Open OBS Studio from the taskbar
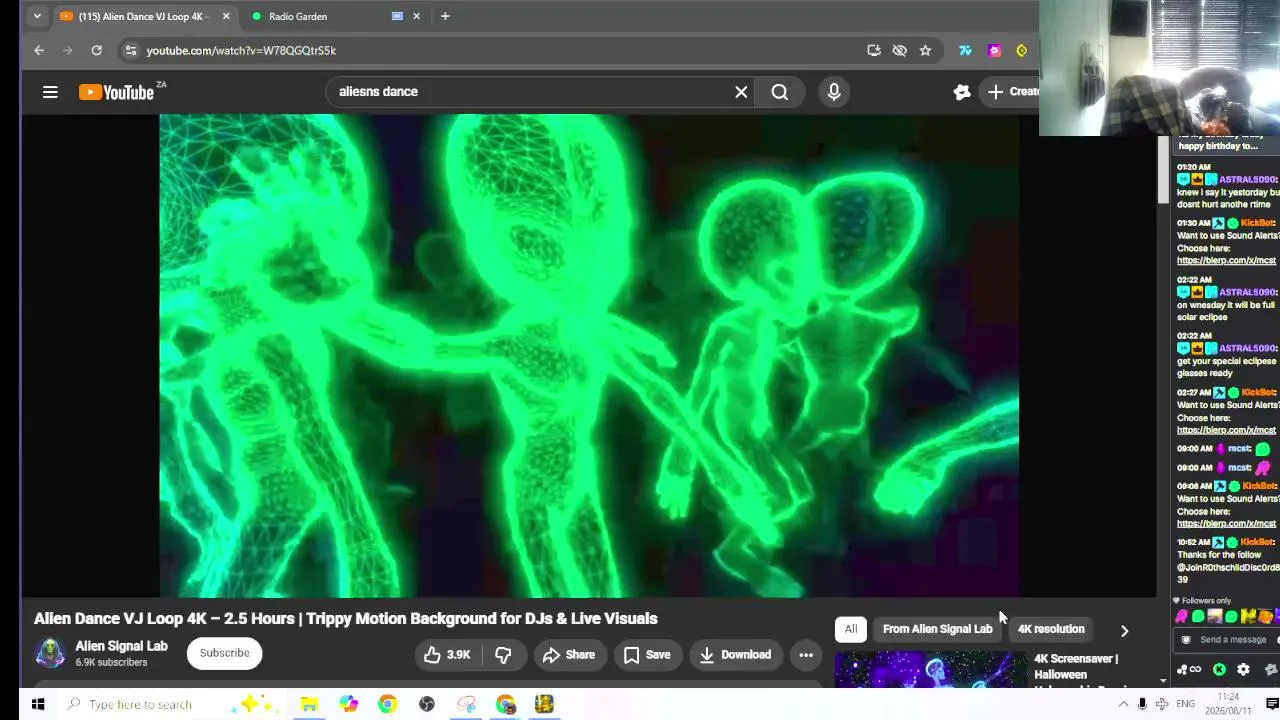The width and height of the screenshot is (1280, 720). point(427,704)
